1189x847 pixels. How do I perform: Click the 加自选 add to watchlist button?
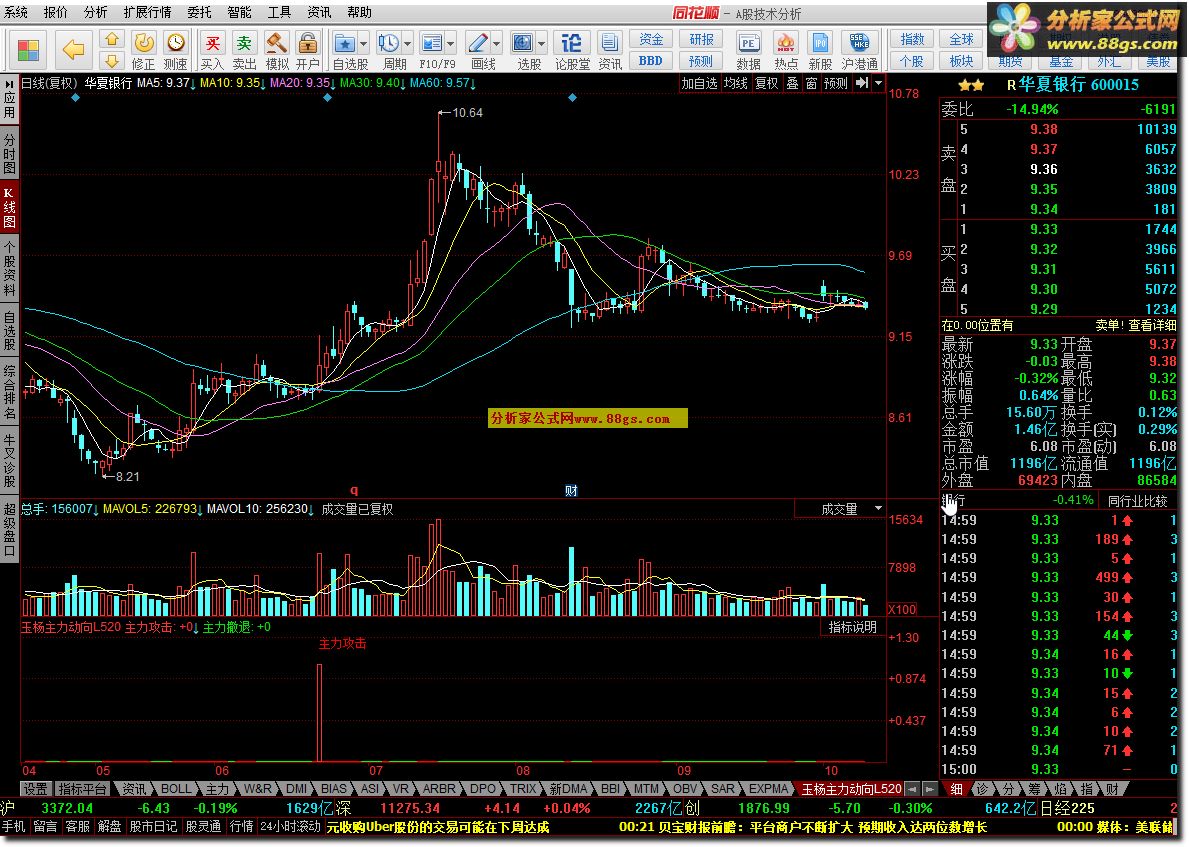(x=699, y=83)
